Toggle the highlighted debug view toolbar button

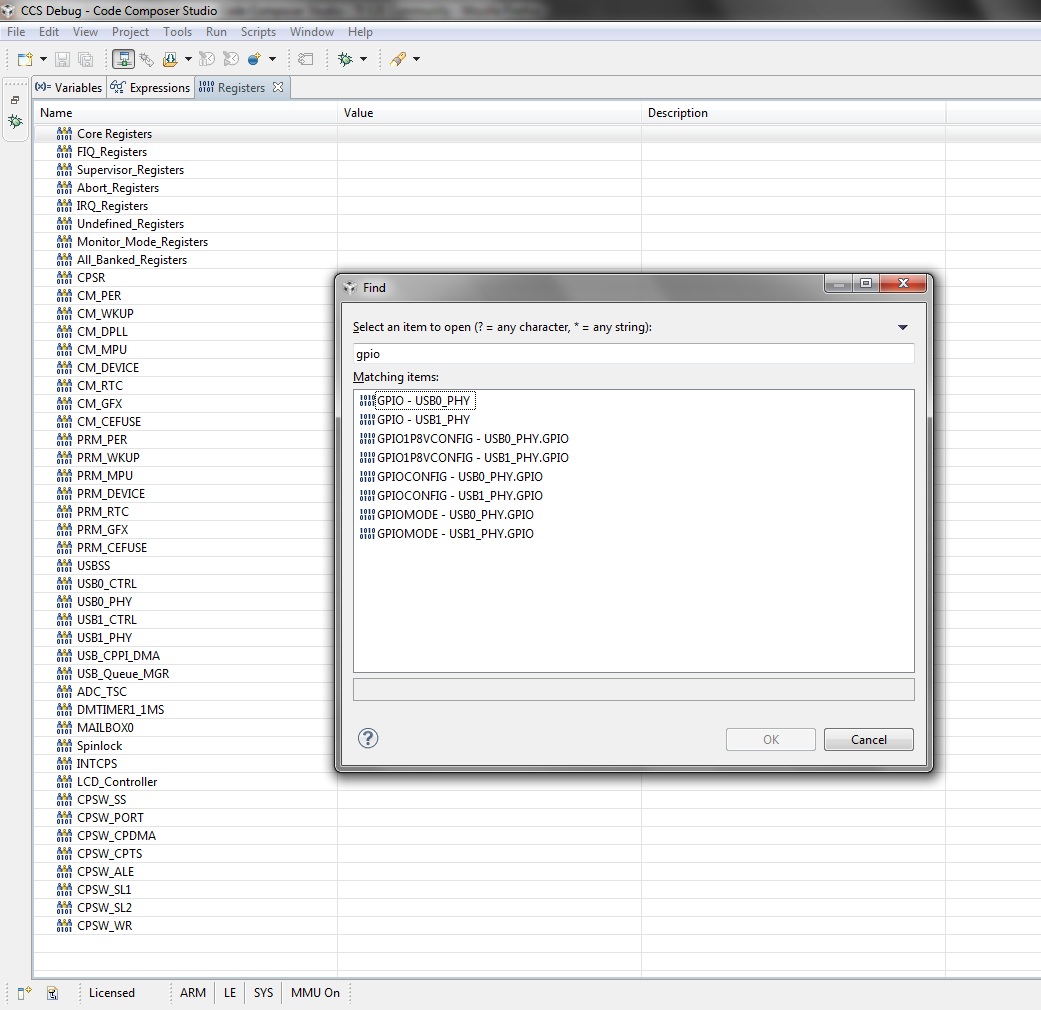point(123,59)
